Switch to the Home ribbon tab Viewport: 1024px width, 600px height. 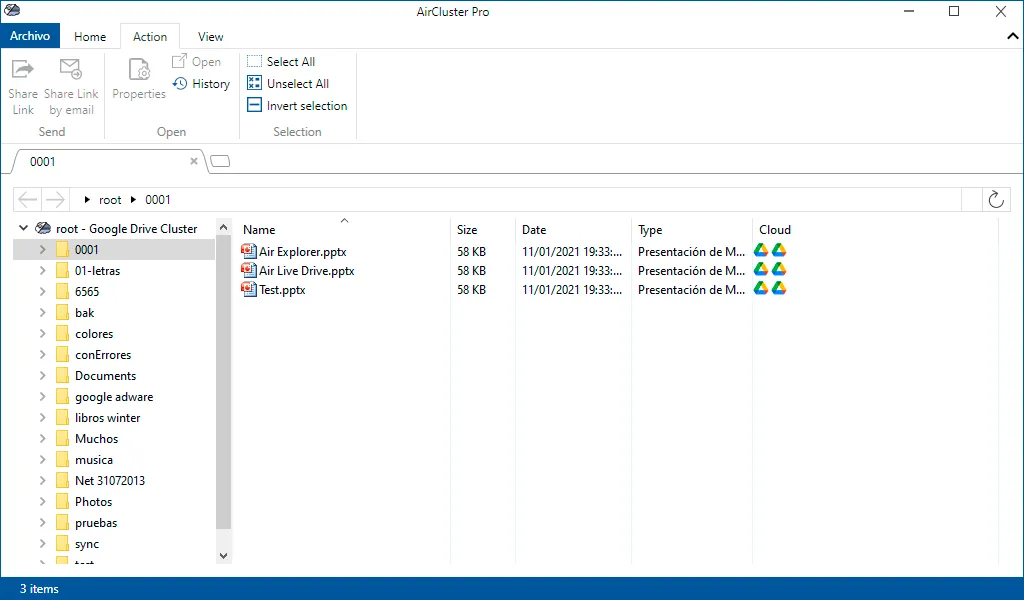[x=90, y=37]
